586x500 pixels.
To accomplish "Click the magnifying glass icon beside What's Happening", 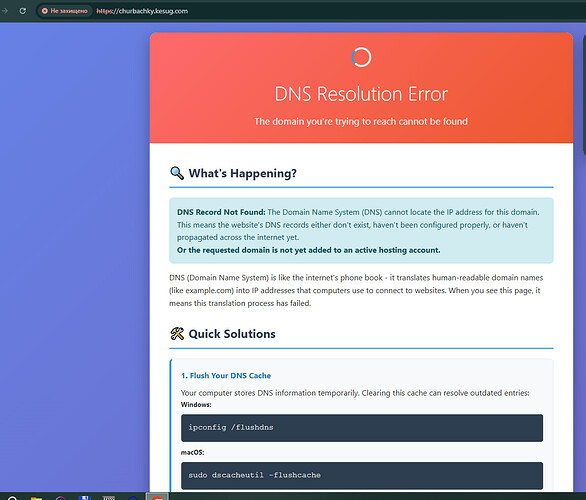I will 177,173.
